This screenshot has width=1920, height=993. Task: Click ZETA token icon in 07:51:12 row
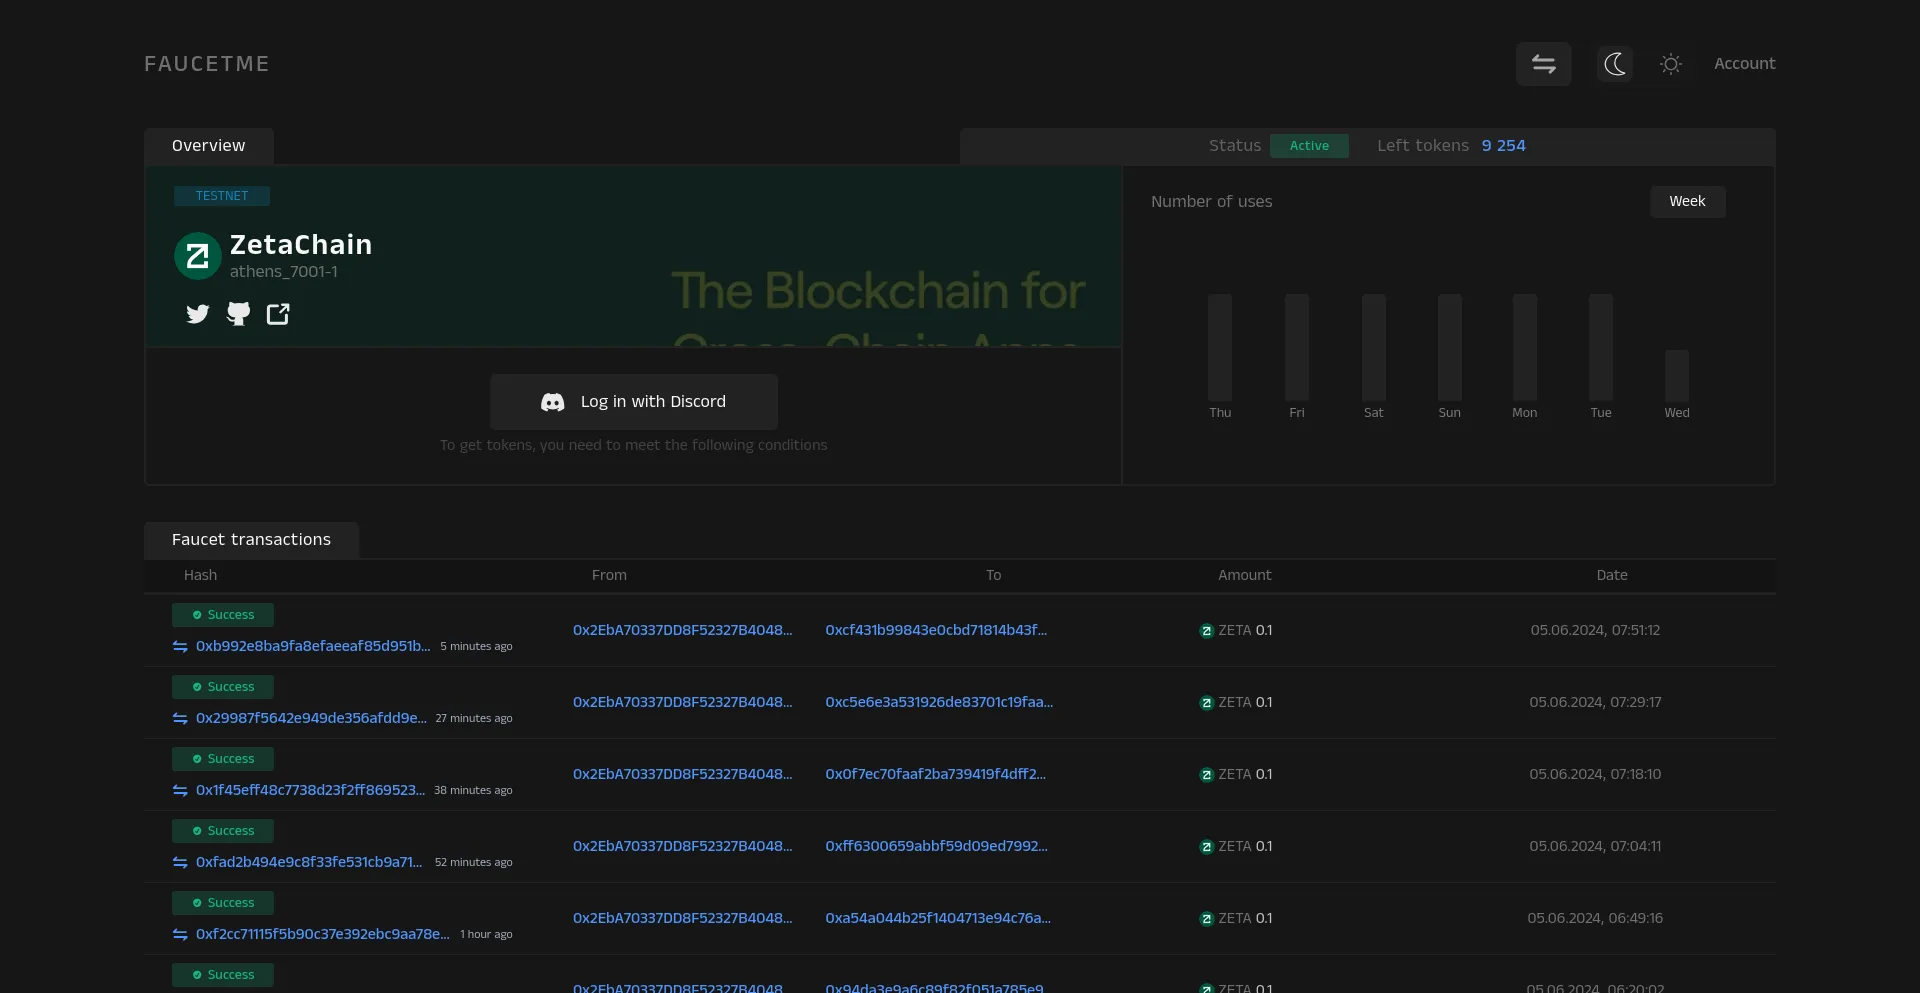[x=1206, y=631]
